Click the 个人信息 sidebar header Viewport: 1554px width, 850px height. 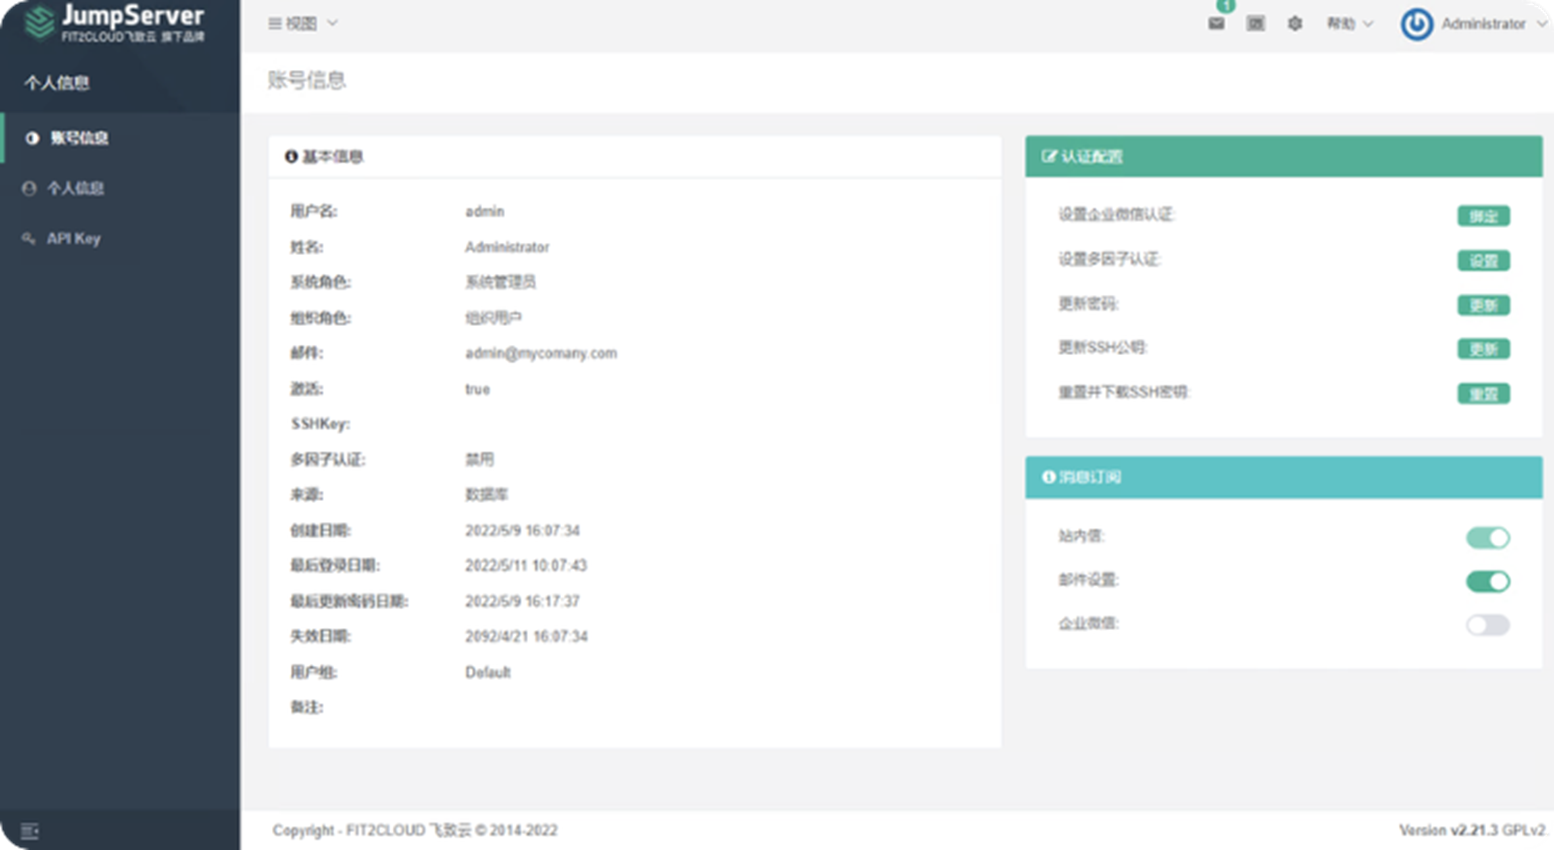(57, 83)
